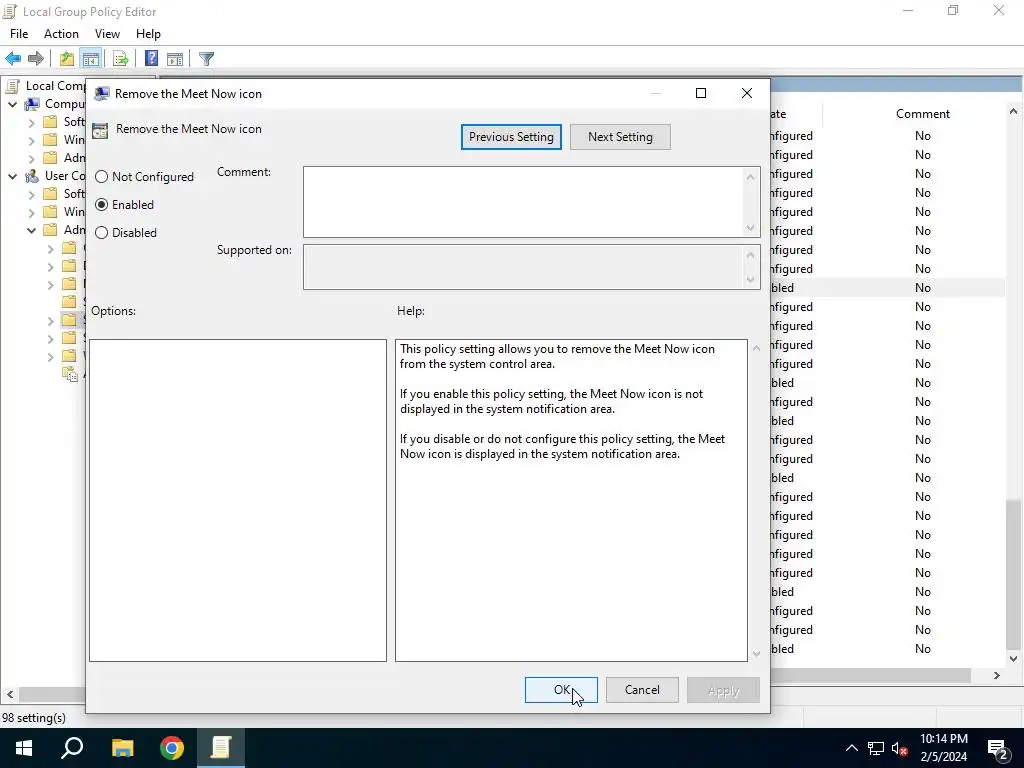The height and width of the screenshot is (768, 1024).
Task: Select the Not Configured radio button
Action: click(x=101, y=177)
